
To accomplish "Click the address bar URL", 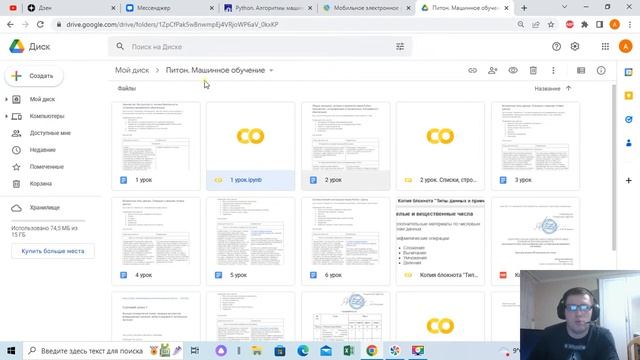I will coord(172,24).
